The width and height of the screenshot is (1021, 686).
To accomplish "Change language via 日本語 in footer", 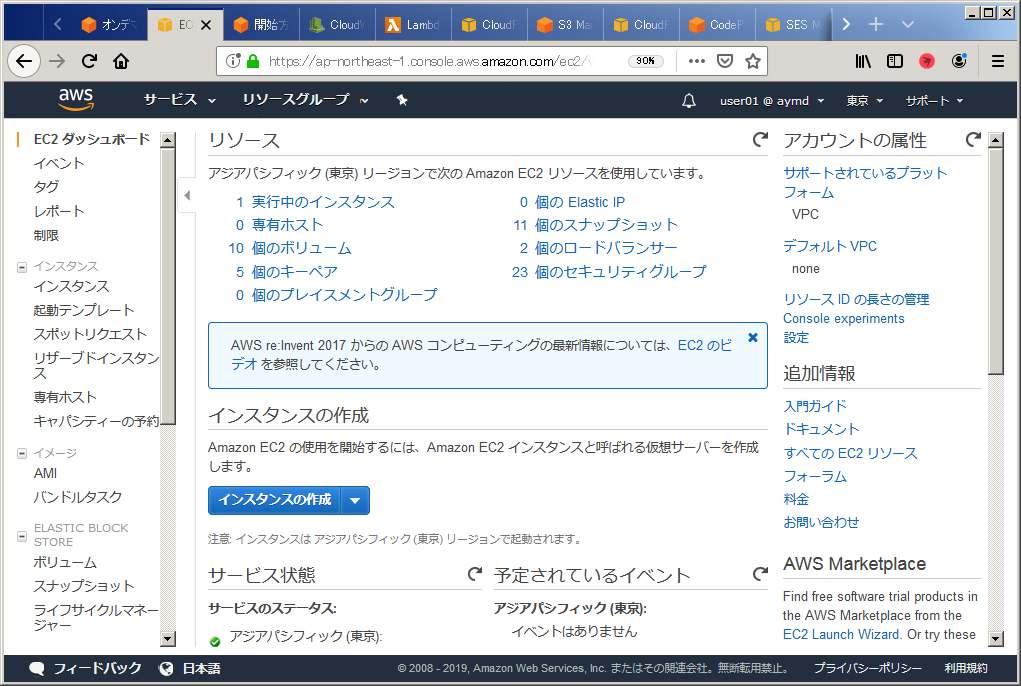I will (189, 668).
